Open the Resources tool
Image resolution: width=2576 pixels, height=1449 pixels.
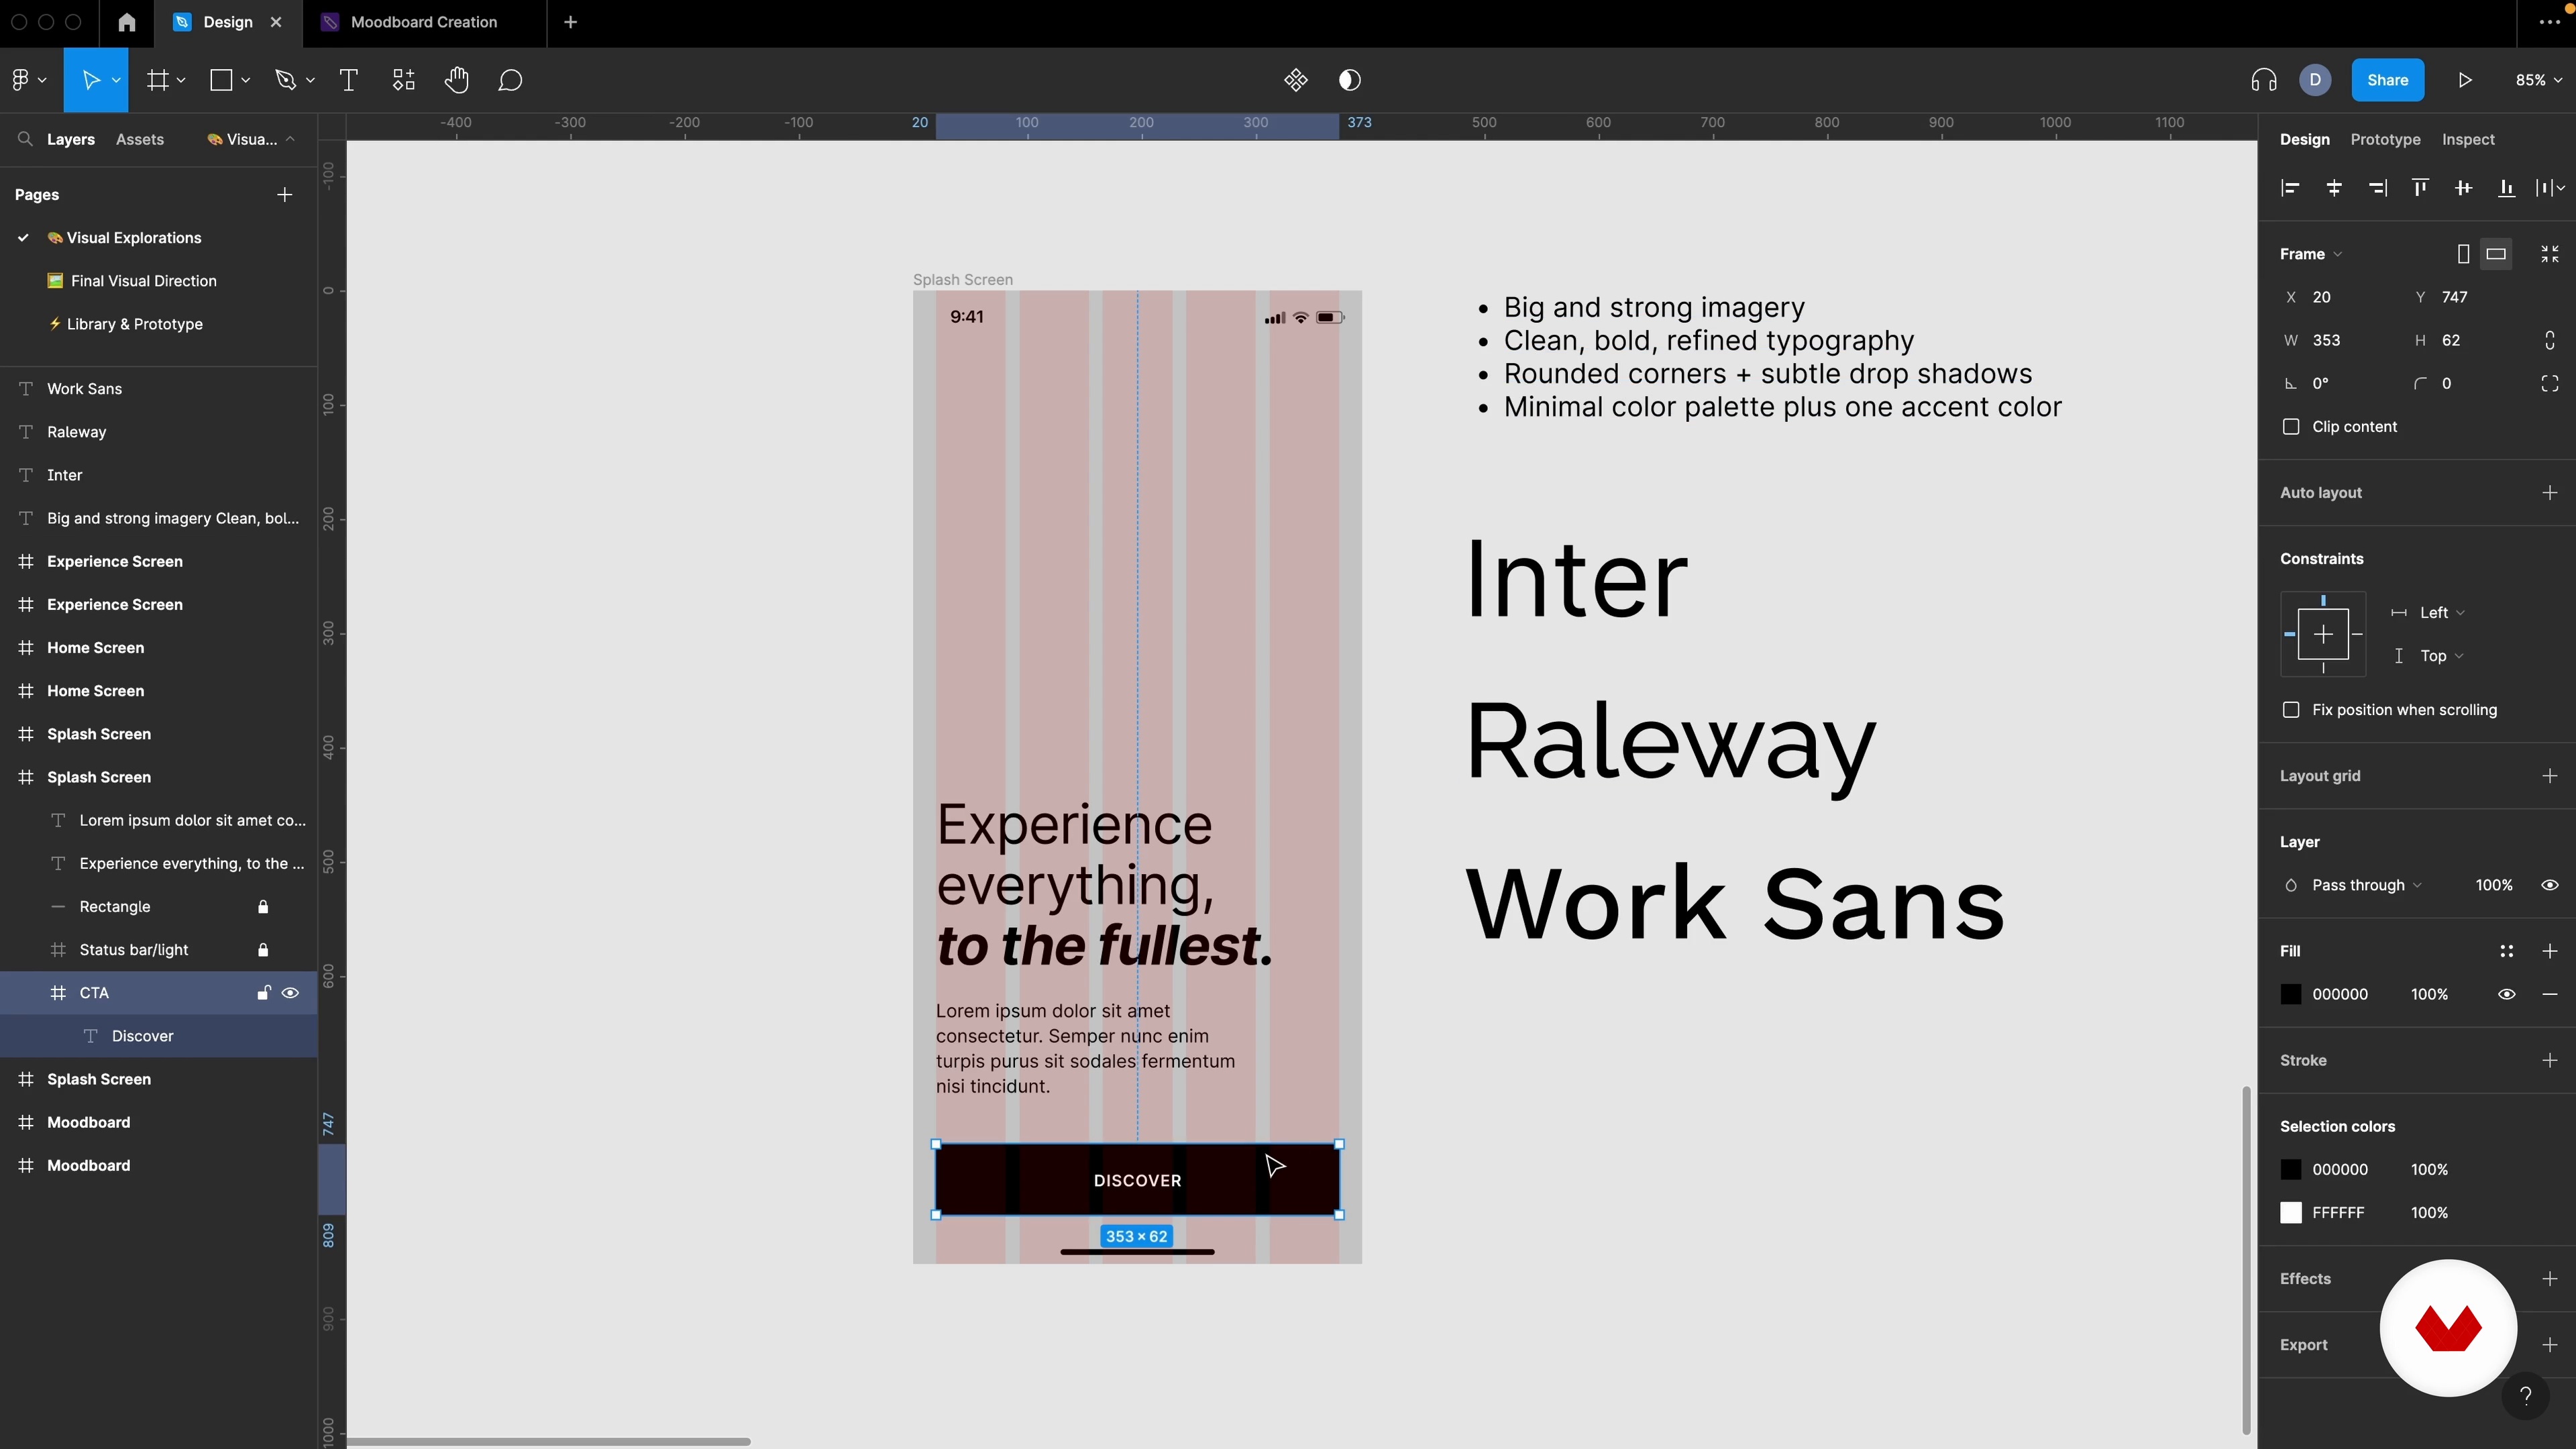click(x=404, y=80)
